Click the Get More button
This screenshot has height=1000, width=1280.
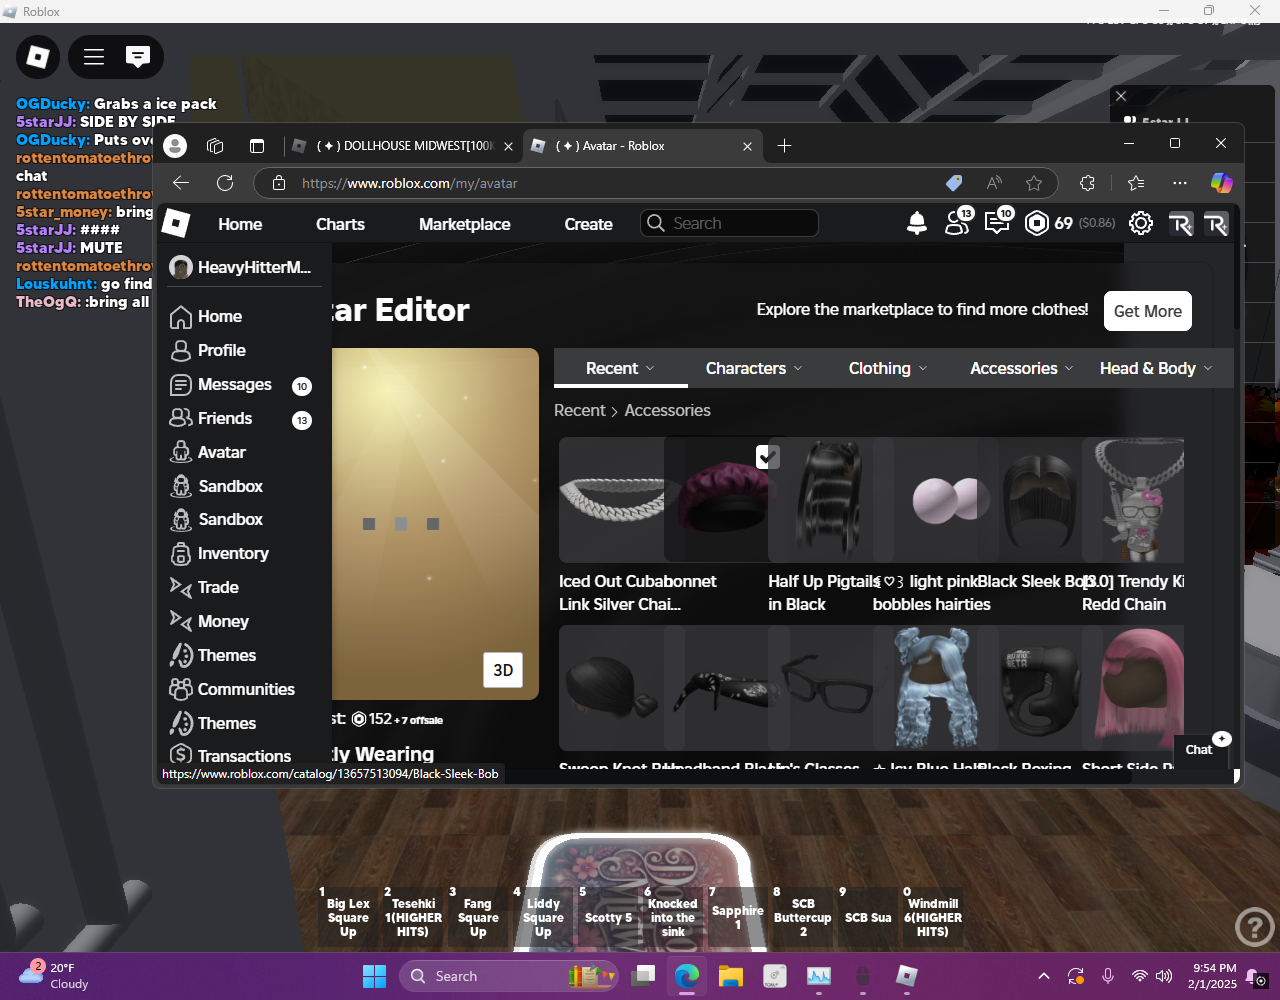(x=1148, y=311)
